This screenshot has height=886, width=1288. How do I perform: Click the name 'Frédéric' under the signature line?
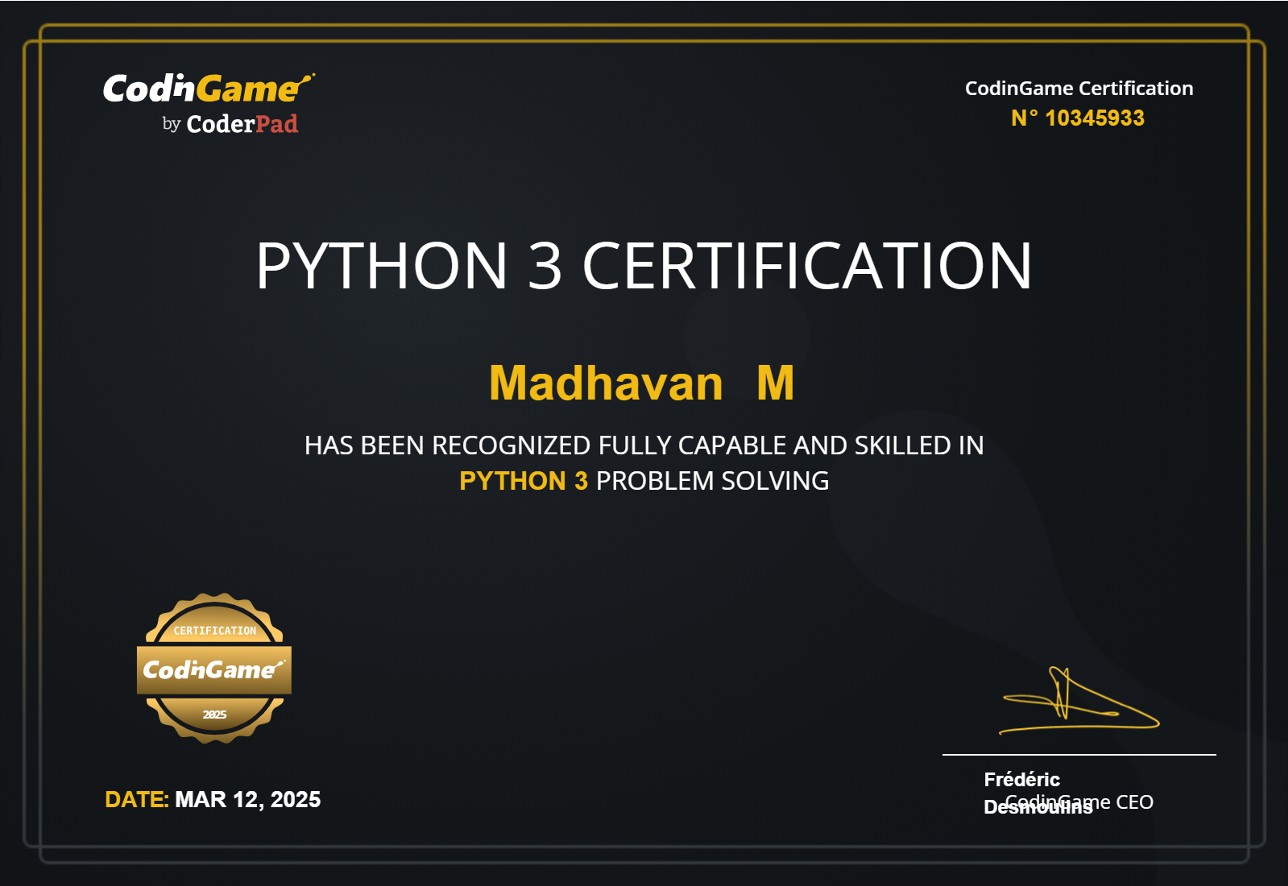(1022, 780)
